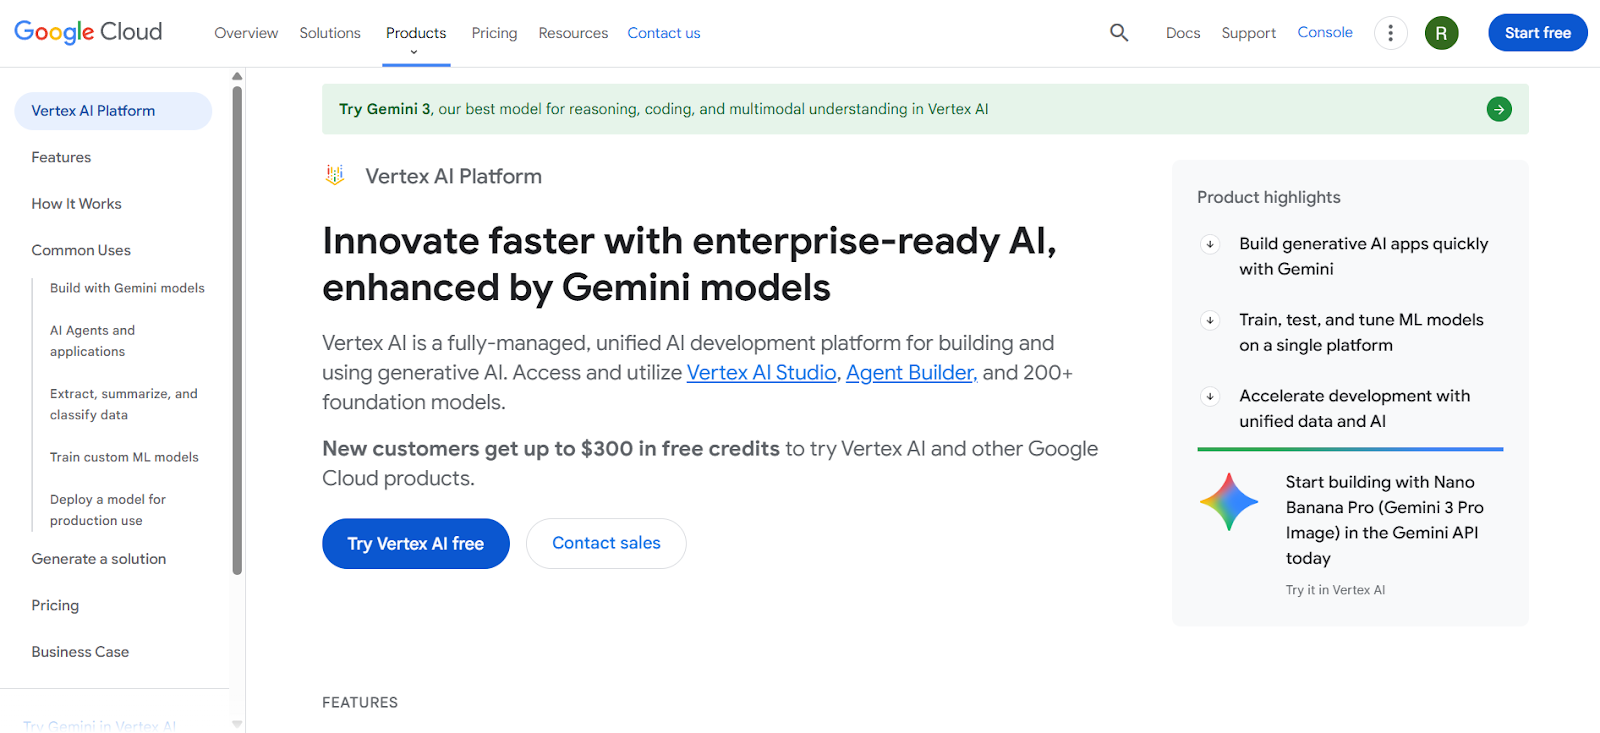Open the Overview nav item
Viewport: 1600px width, 733px height.
tap(246, 33)
